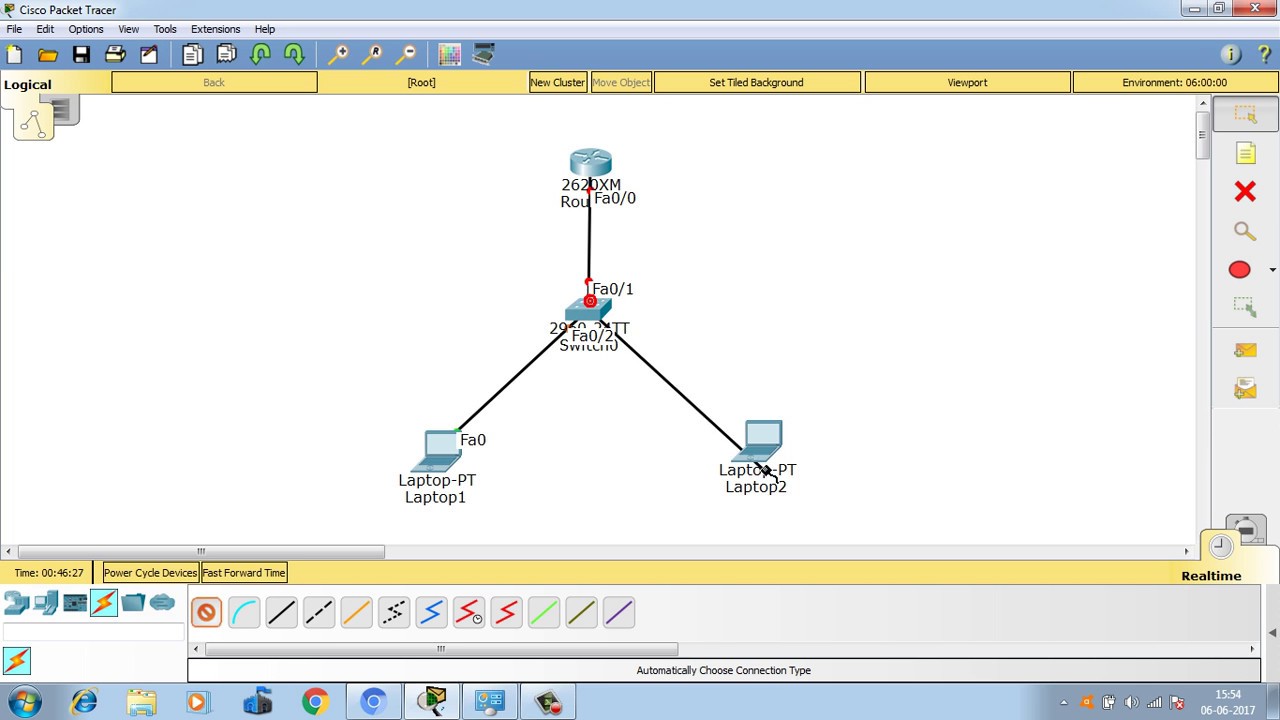Screen dimensions: 1280x720
Task: Click the Connections subcategory lightning icon
Action: coord(17,660)
